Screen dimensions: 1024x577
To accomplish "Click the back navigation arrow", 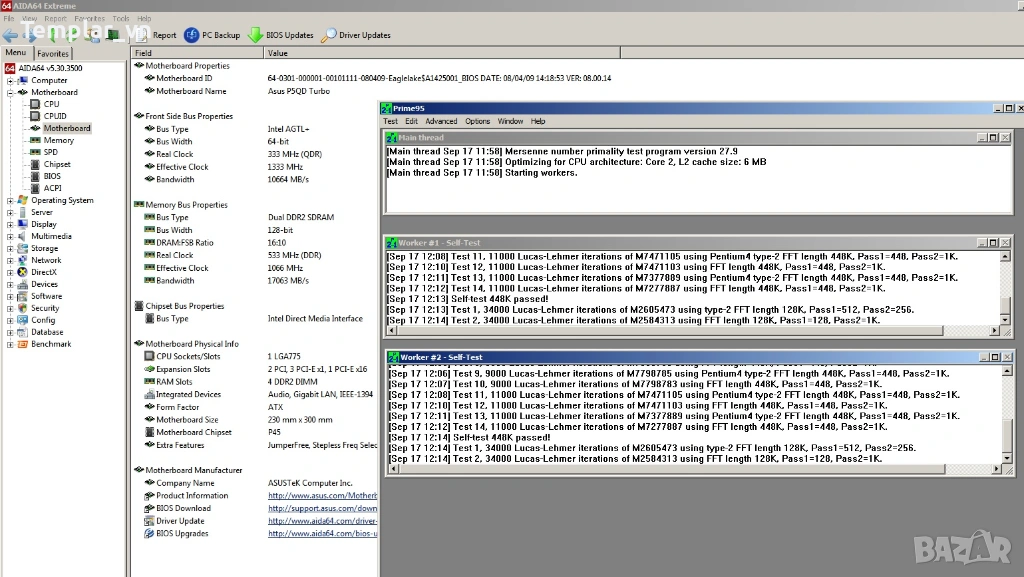I will (10, 35).
